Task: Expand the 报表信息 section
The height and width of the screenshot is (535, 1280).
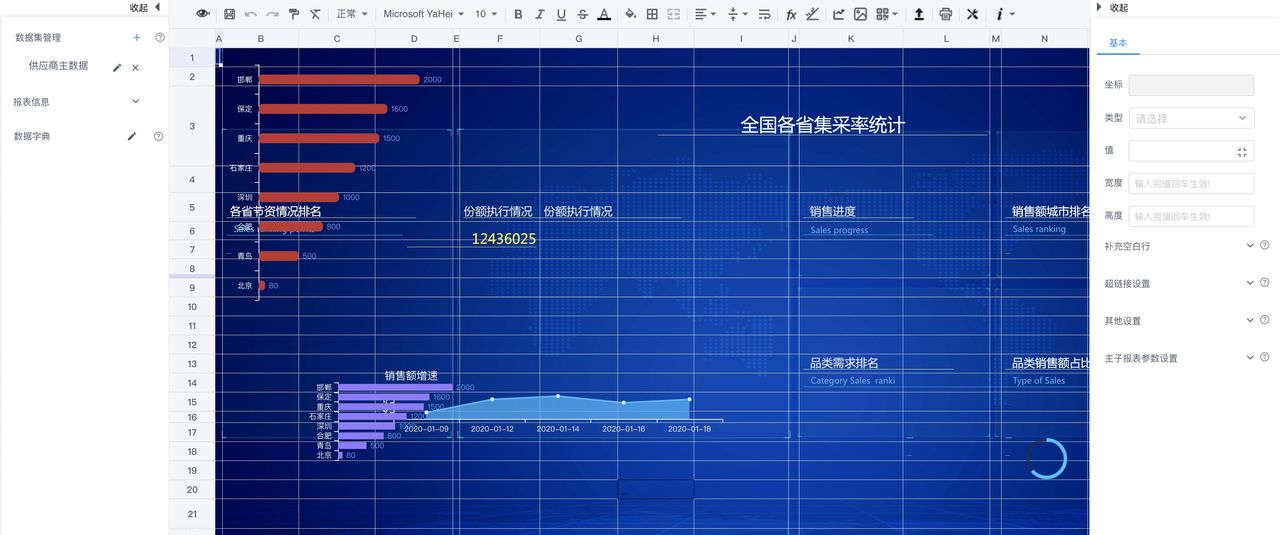Action: pos(136,101)
